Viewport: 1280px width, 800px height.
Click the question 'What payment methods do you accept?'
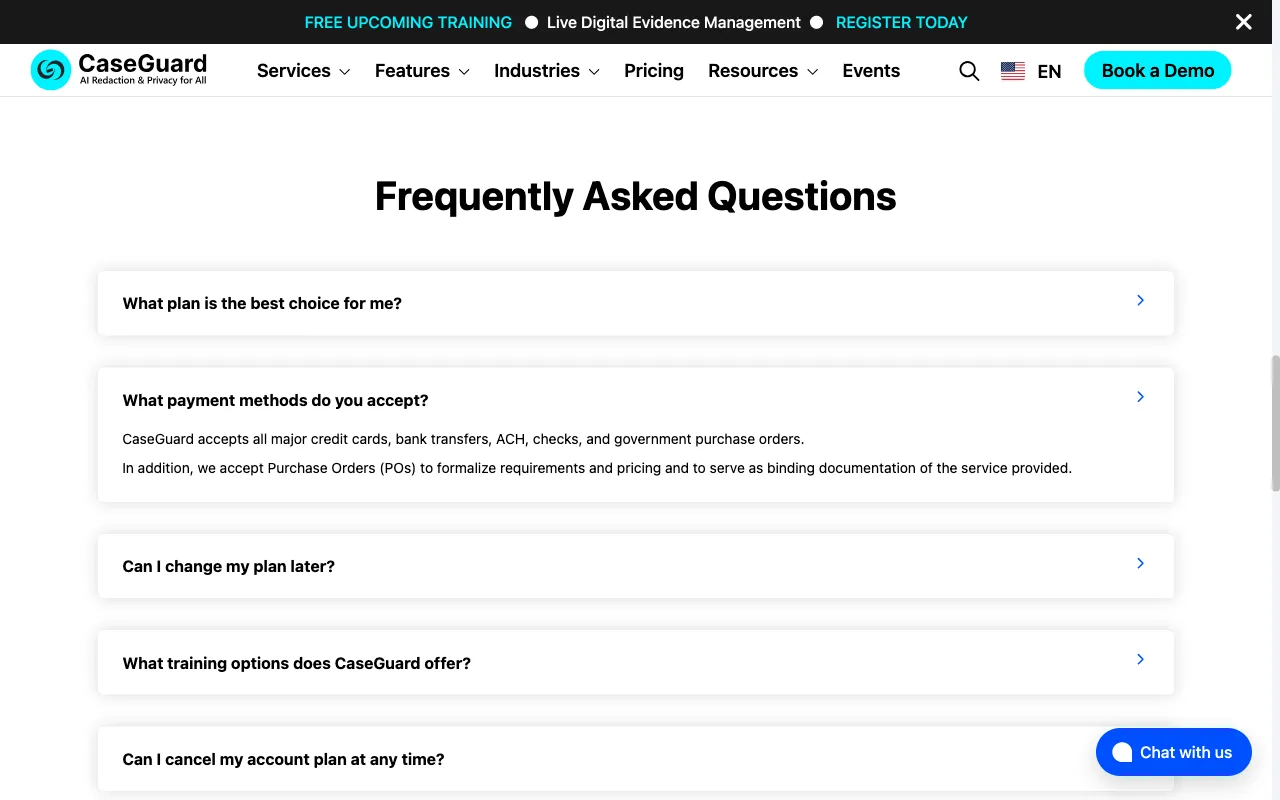(275, 400)
